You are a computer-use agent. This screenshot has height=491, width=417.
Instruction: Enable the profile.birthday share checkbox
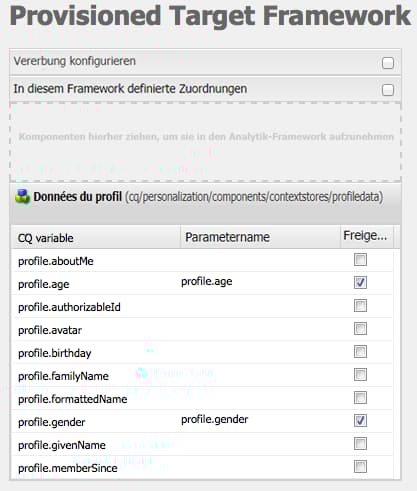coord(360,351)
